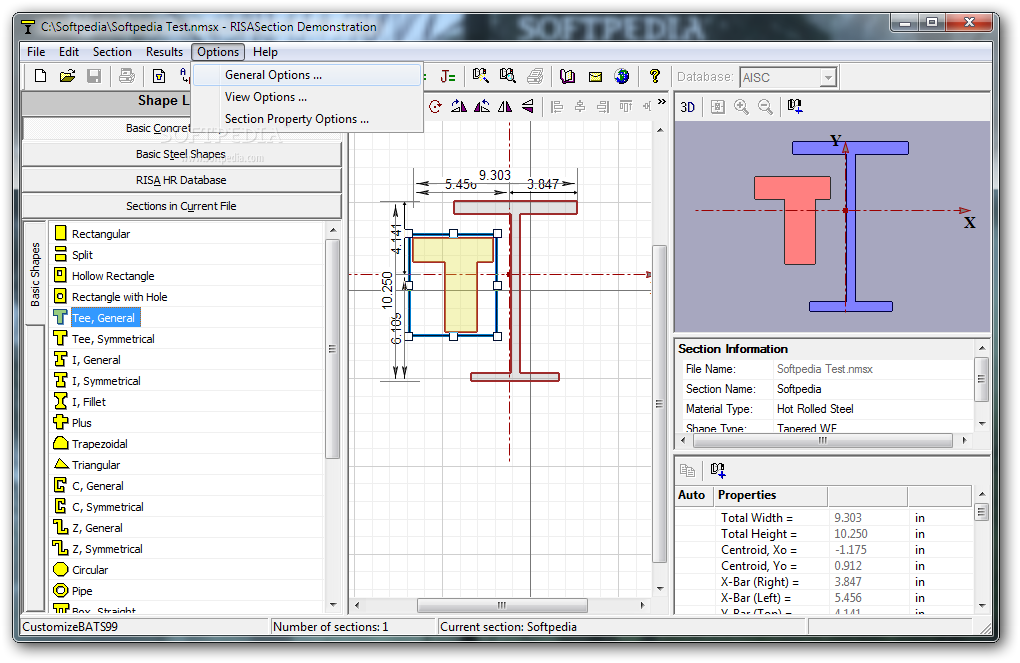
Task: Click the align top edges icon
Action: coord(626,106)
